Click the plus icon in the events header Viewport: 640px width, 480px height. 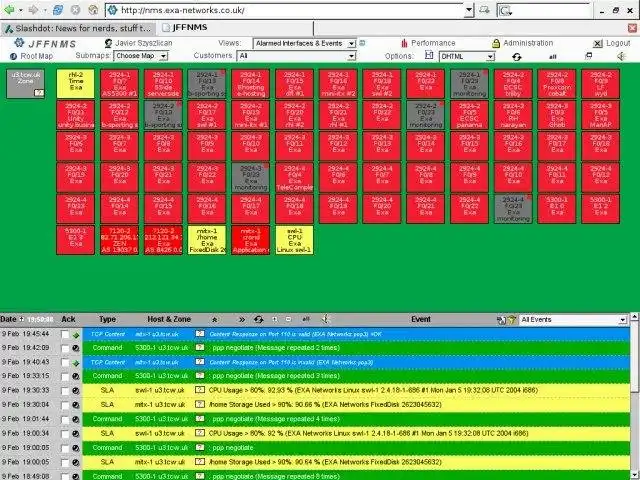(x=275, y=320)
